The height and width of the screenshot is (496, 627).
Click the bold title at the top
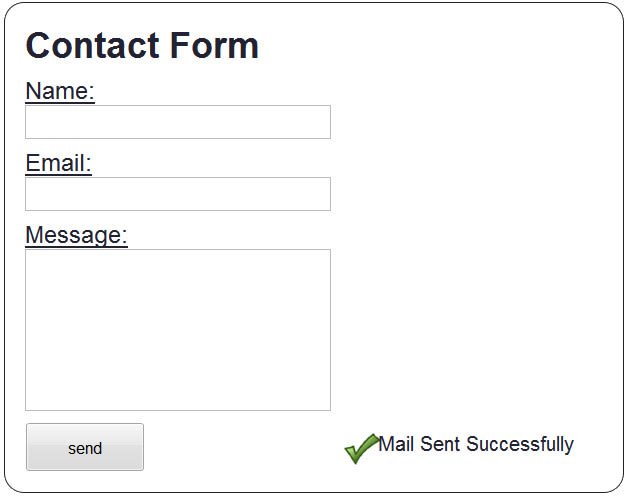click(142, 46)
